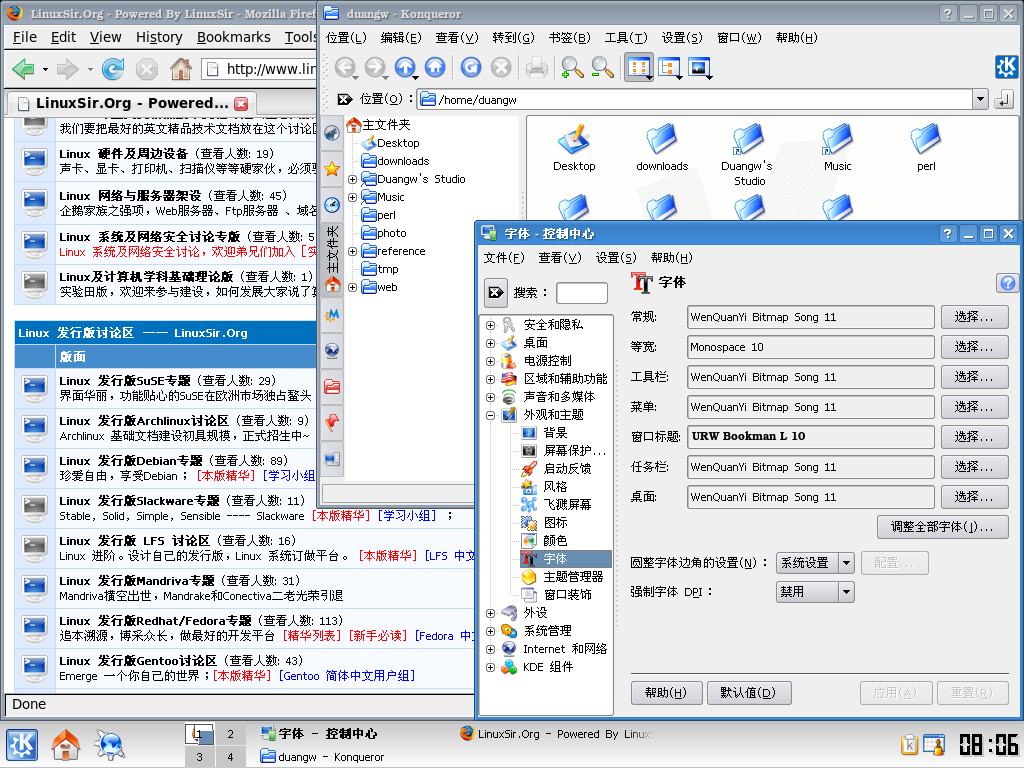Open the Control Center 设置(S) menu
The width and height of the screenshot is (1024, 768).
pos(615,258)
